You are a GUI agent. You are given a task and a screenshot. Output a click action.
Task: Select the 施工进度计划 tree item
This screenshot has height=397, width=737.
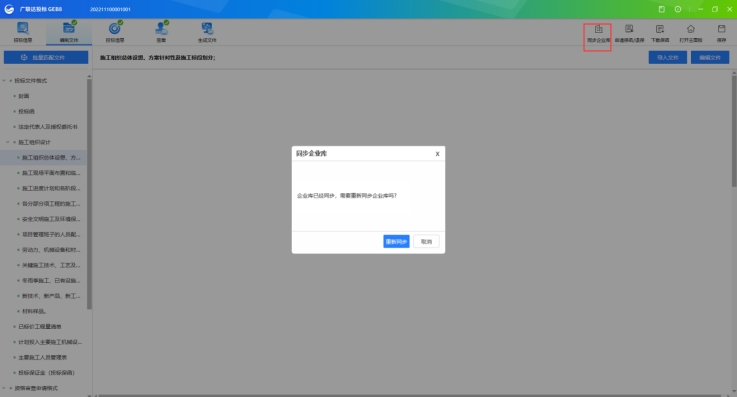coord(51,188)
